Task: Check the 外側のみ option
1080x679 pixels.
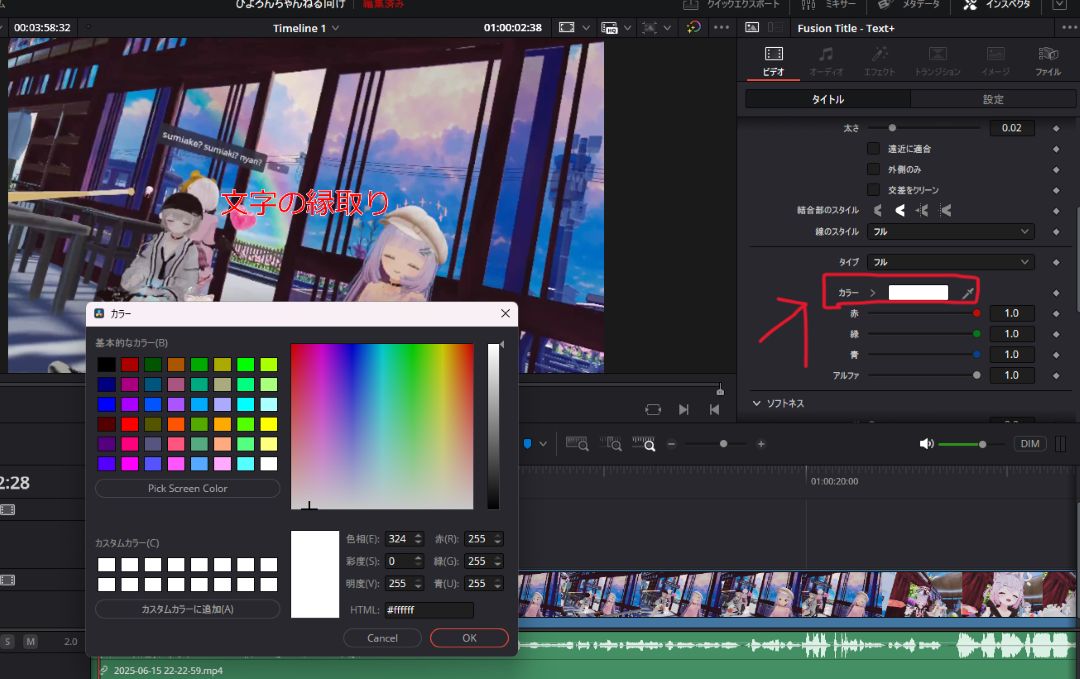Action: (x=873, y=169)
